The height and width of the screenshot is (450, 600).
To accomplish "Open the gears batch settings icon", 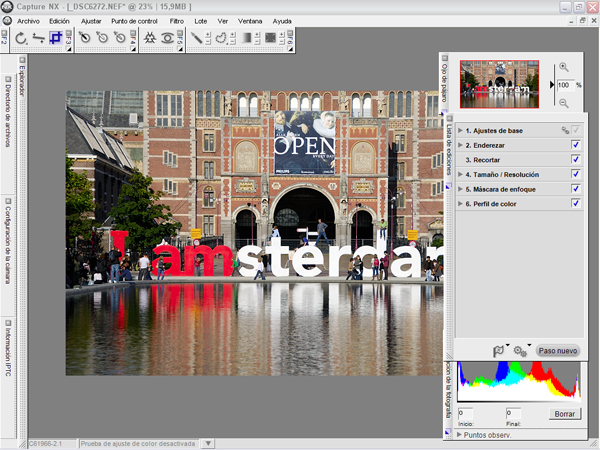I will (520, 351).
